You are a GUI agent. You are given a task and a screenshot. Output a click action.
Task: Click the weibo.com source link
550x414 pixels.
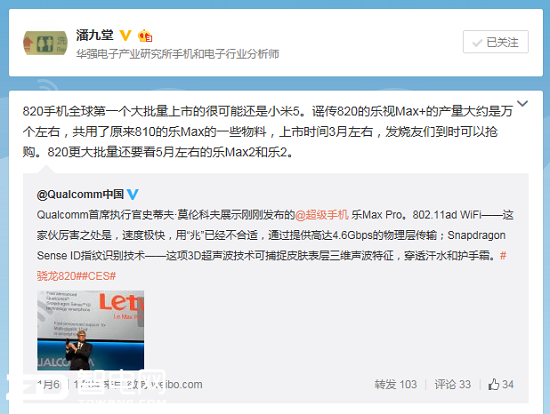click(x=178, y=385)
